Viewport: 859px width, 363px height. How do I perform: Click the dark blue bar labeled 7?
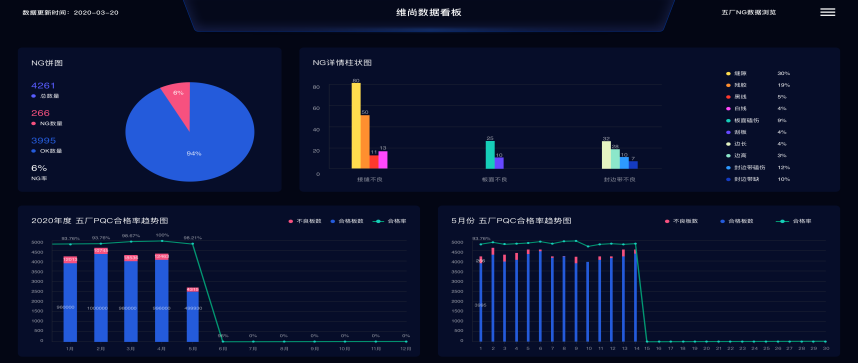click(x=633, y=165)
